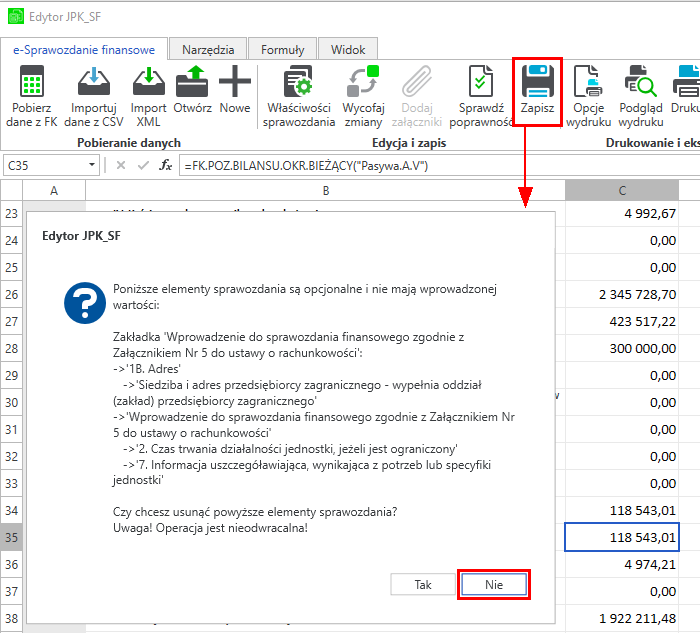Undo changes with Wycofaj zmiany
Screen dimensions: 700x633
[362, 83]
